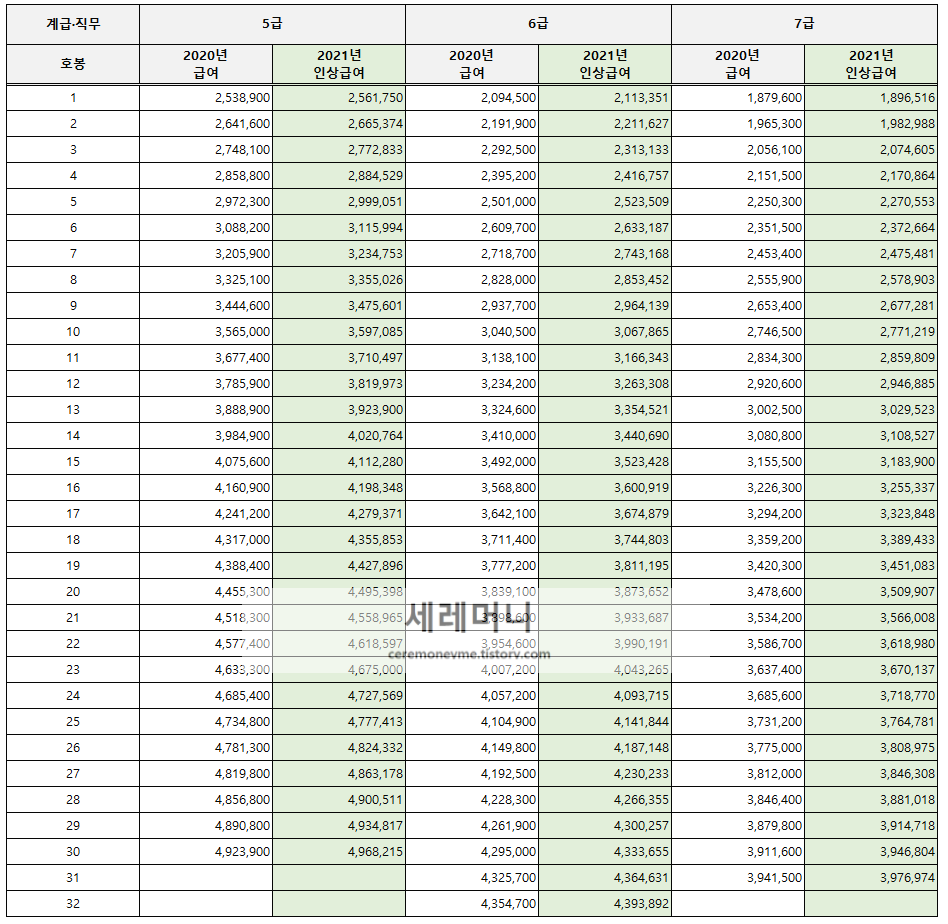
Task: Select cell 3,138,100 in row 11
Action: 472,358
